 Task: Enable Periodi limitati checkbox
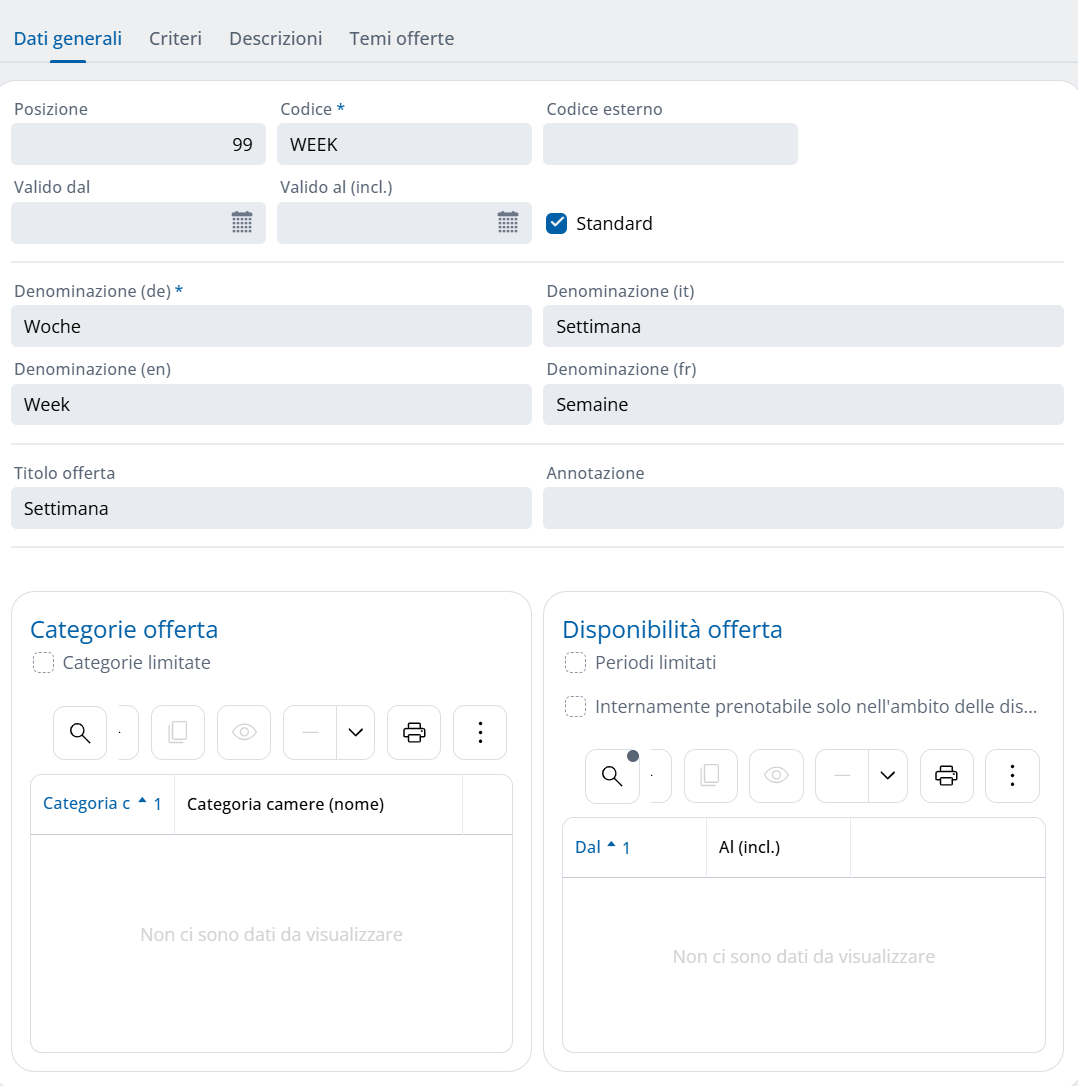575,663
